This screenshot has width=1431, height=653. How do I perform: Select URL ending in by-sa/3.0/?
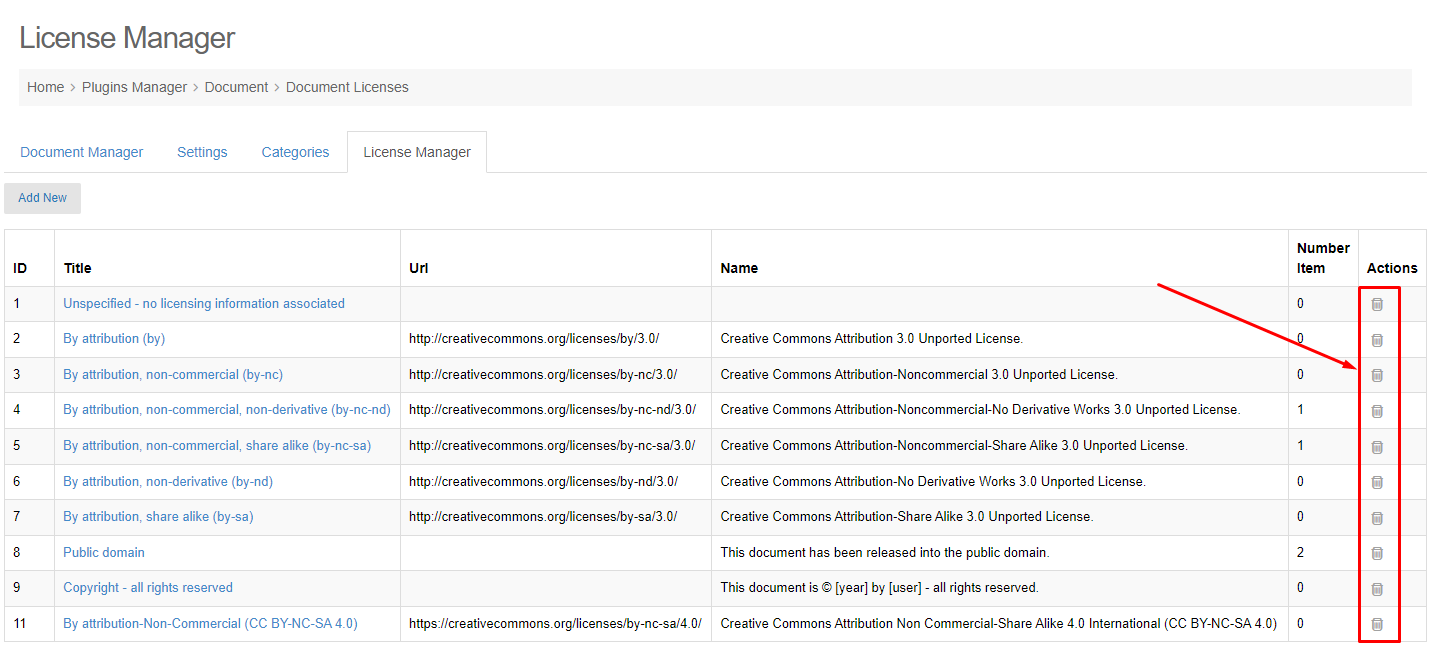[x=543, y=516]
